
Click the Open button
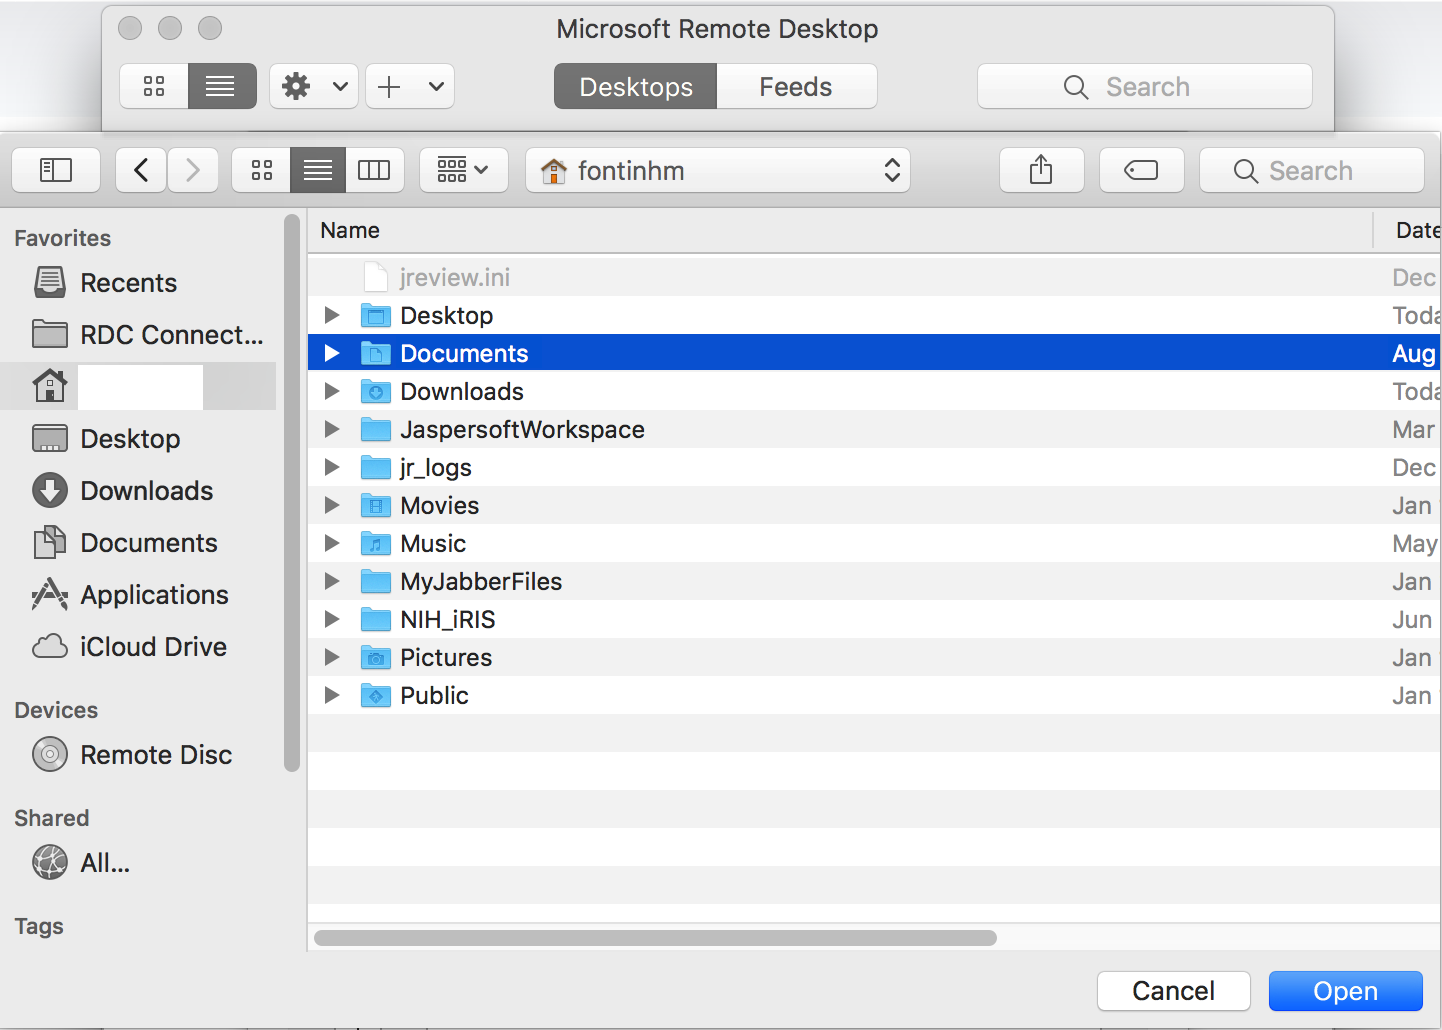(1346, 991)
